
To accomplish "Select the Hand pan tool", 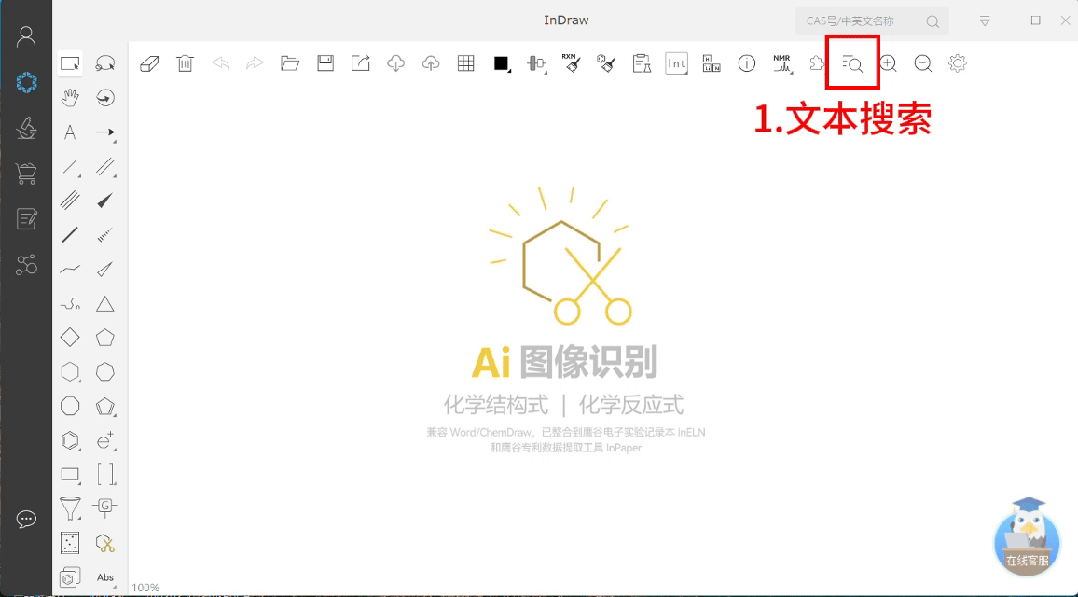I will coord(70,97).
